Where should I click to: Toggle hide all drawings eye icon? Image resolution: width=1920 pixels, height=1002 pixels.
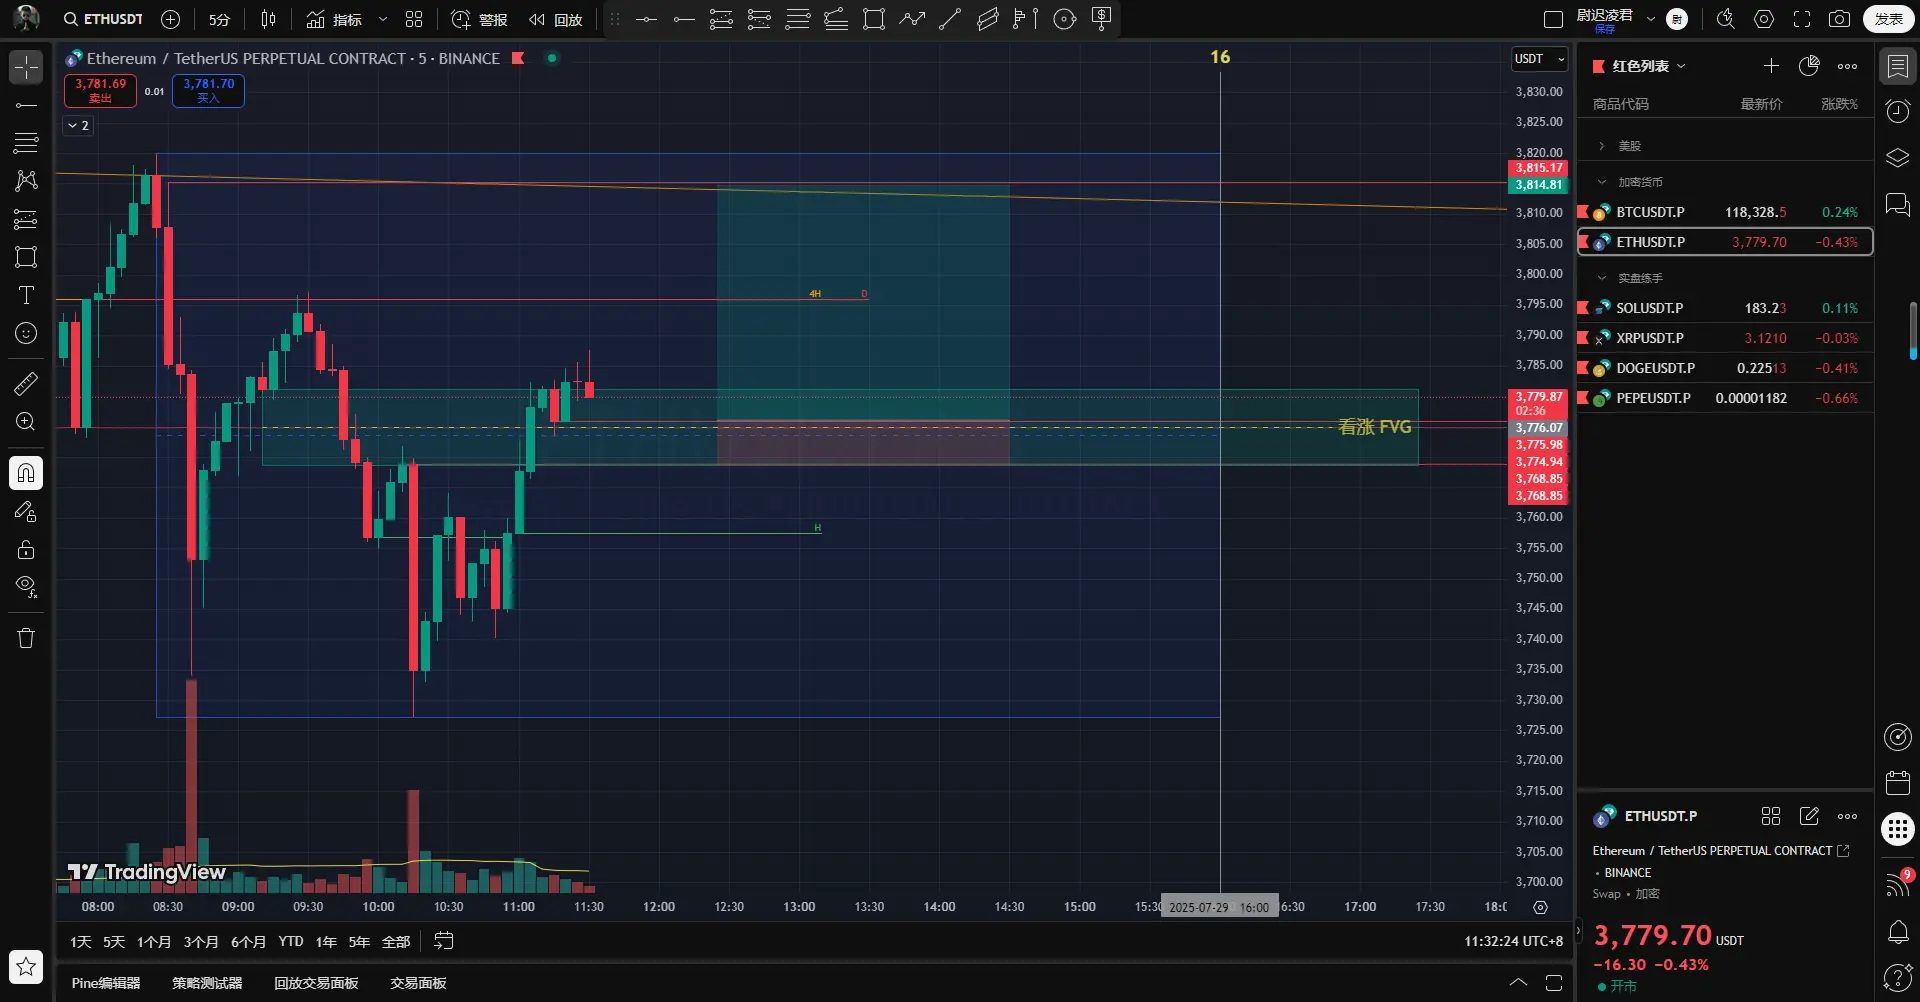(x=26, y=587)
